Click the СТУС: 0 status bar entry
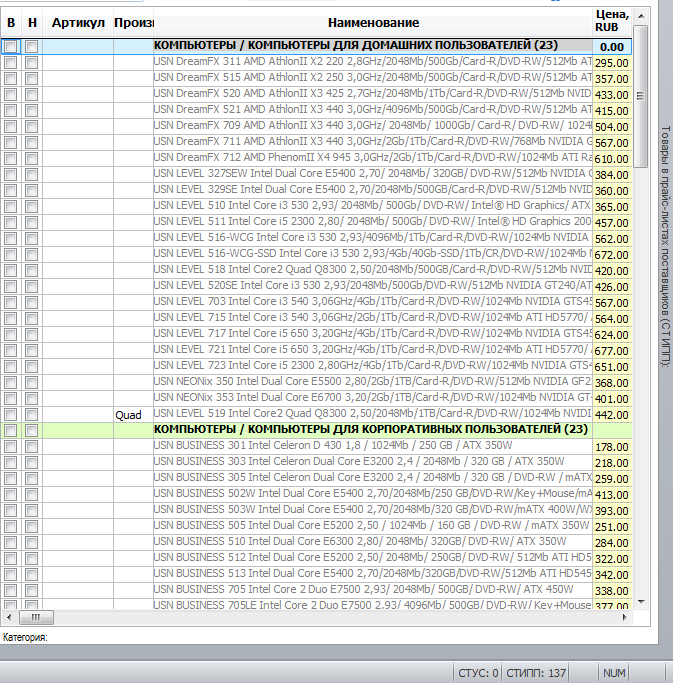 (x=478, y=673)
